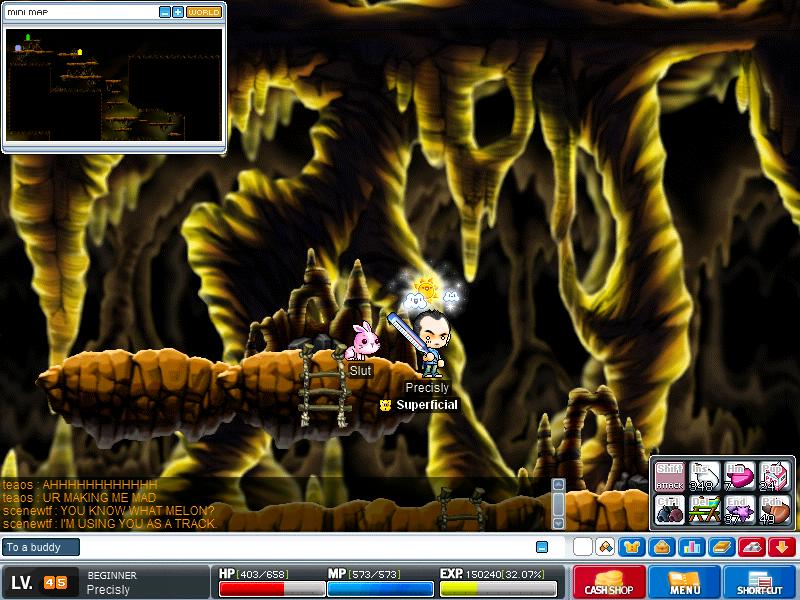Image resolution: width=800 pixels, height=600 pixels.
Task: Click chat line 'teaos : AHHHHHHHHHHHHH'
Action: click(x=80, y=485)
